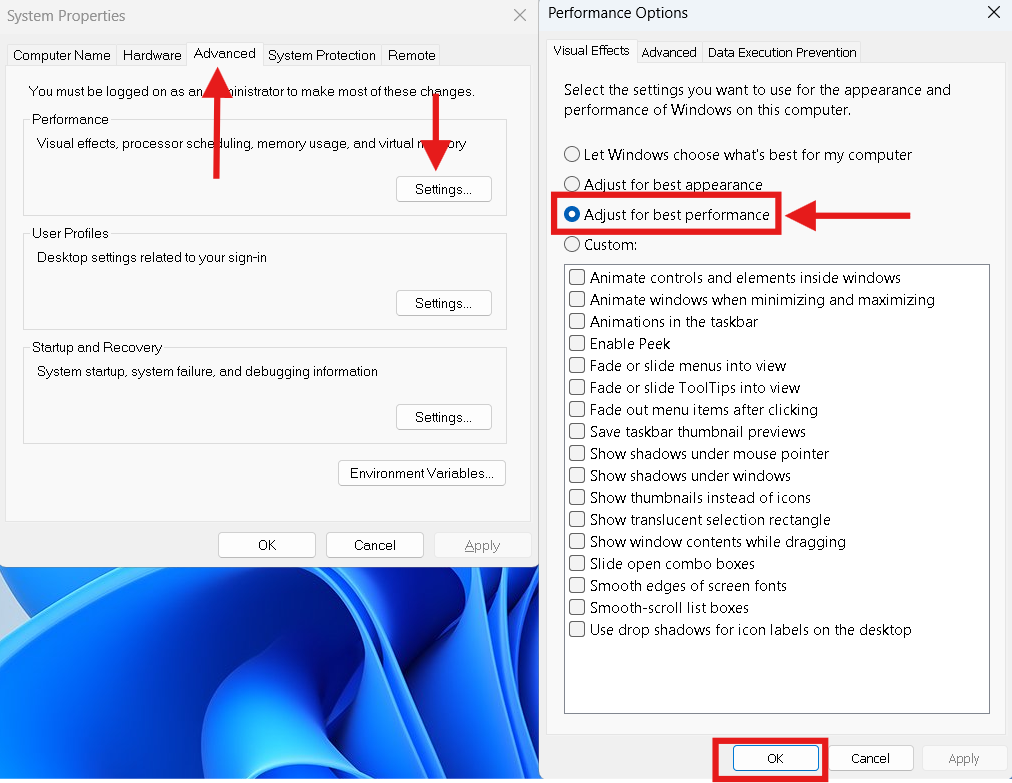This screenshot has width=1012, height=783.
Task: Switch to the Computer Name tab
Action: (61, 55)
